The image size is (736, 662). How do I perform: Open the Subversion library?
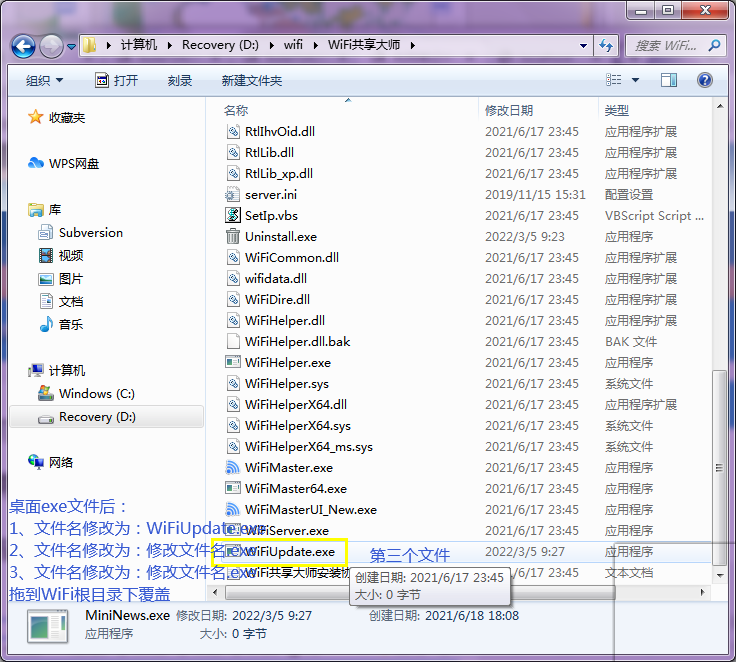tap(80, 232)
